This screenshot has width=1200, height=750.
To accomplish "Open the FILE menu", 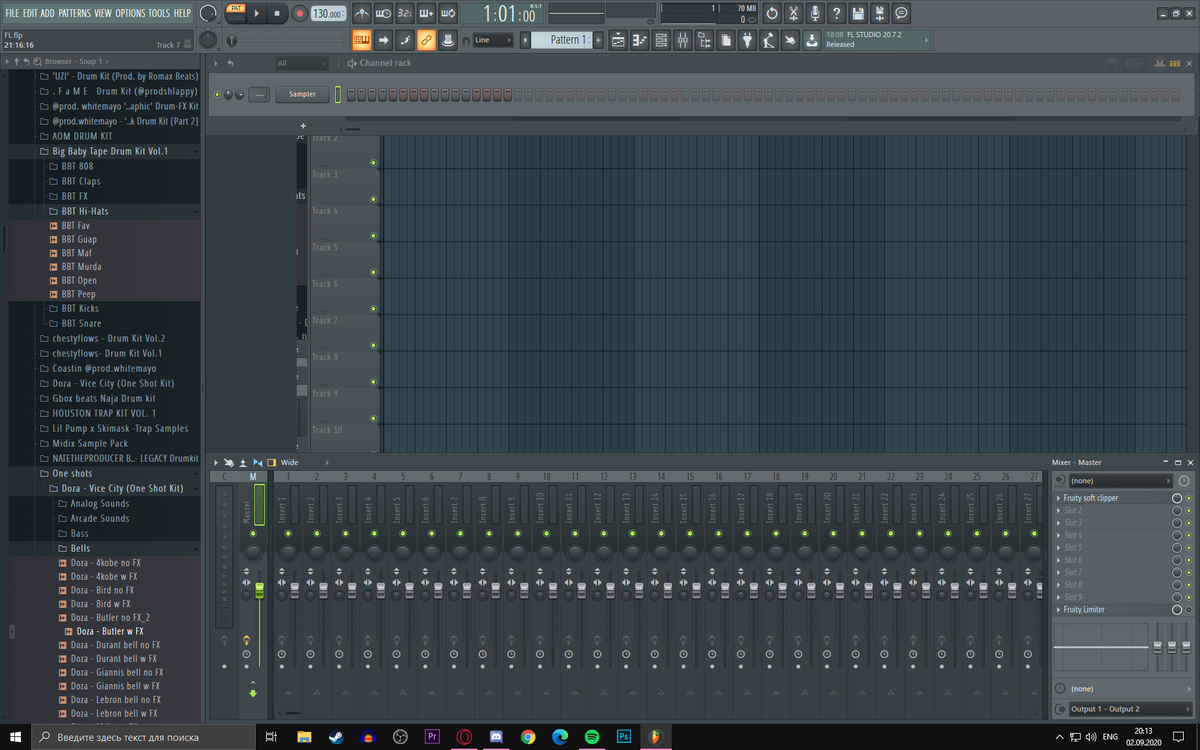I will (x=12, y=13).
